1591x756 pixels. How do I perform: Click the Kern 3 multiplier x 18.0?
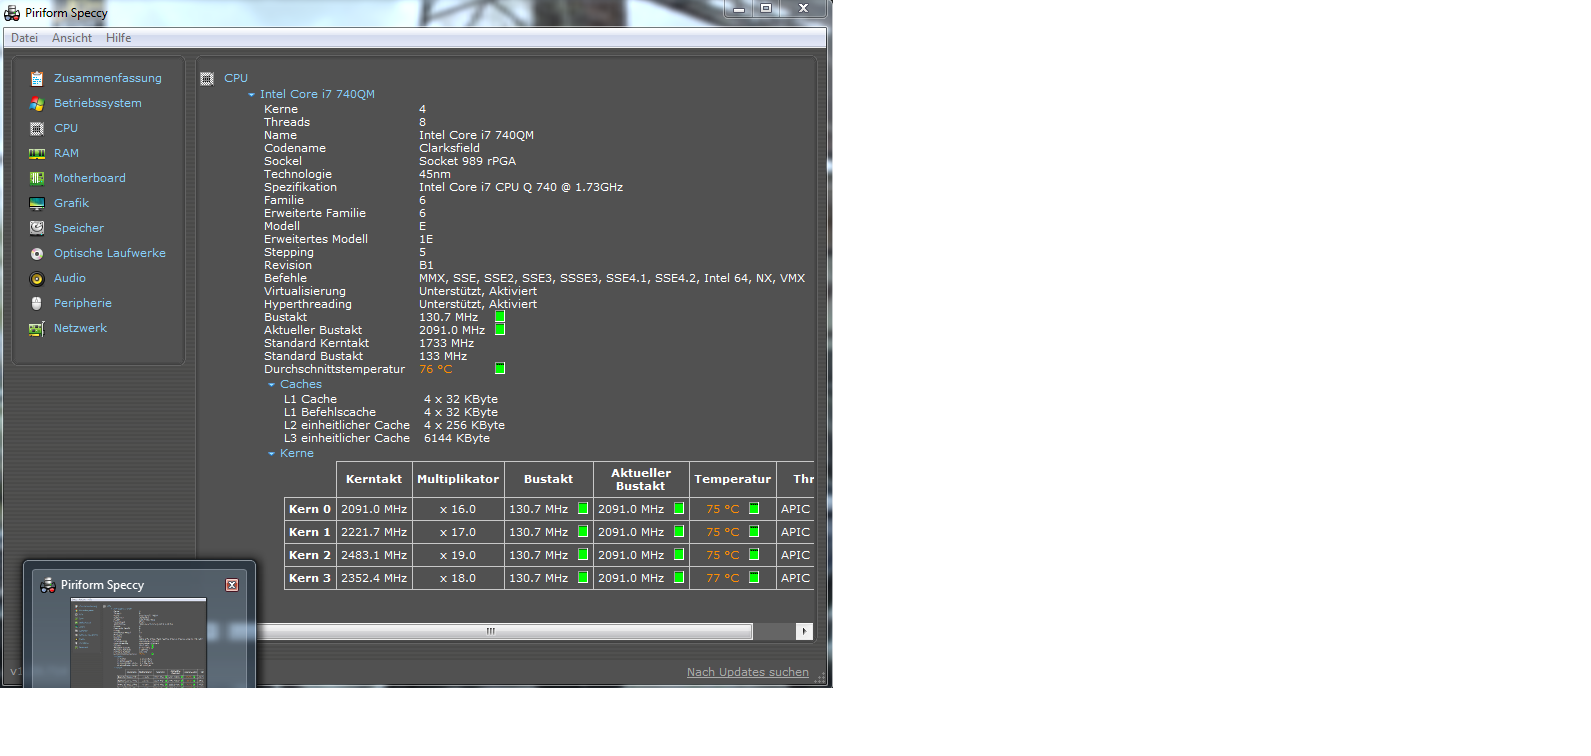(x=458, y=578)
